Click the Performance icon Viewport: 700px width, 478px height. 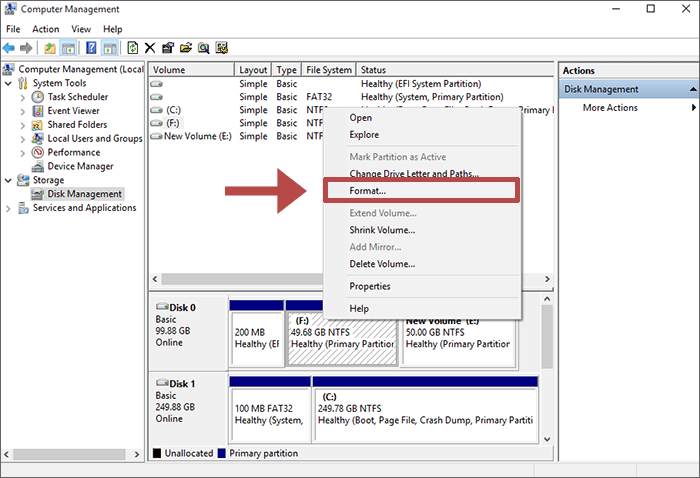[38, 152]
